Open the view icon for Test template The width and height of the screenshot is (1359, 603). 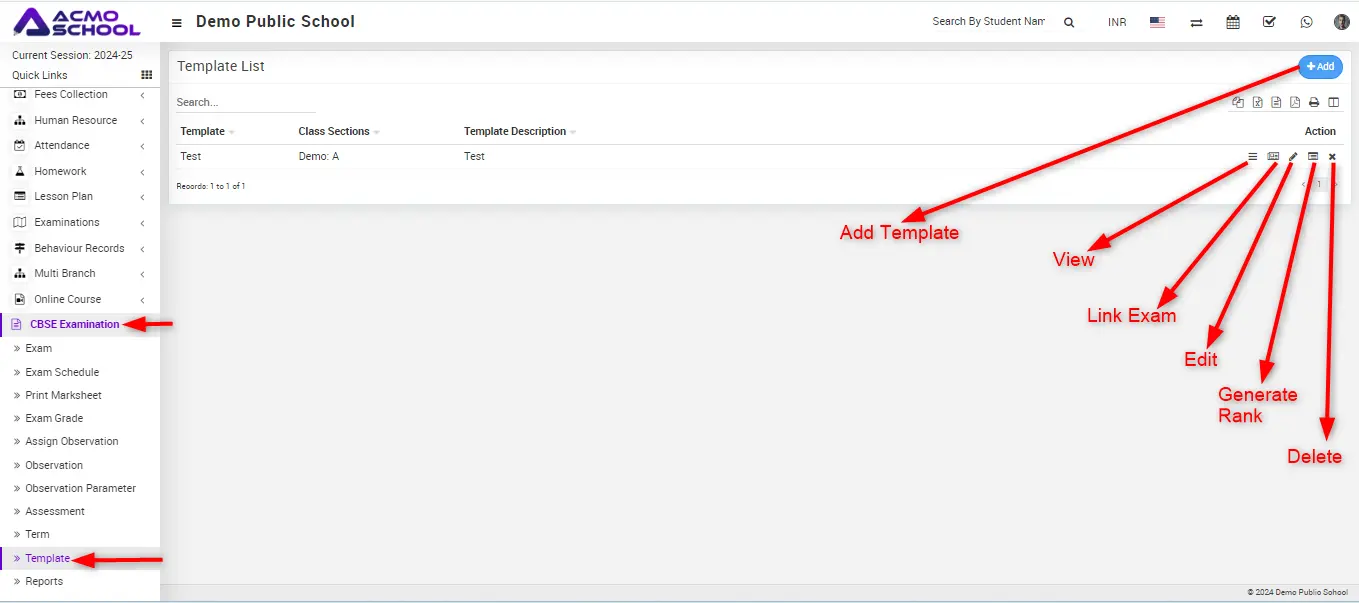(1252, 157)
